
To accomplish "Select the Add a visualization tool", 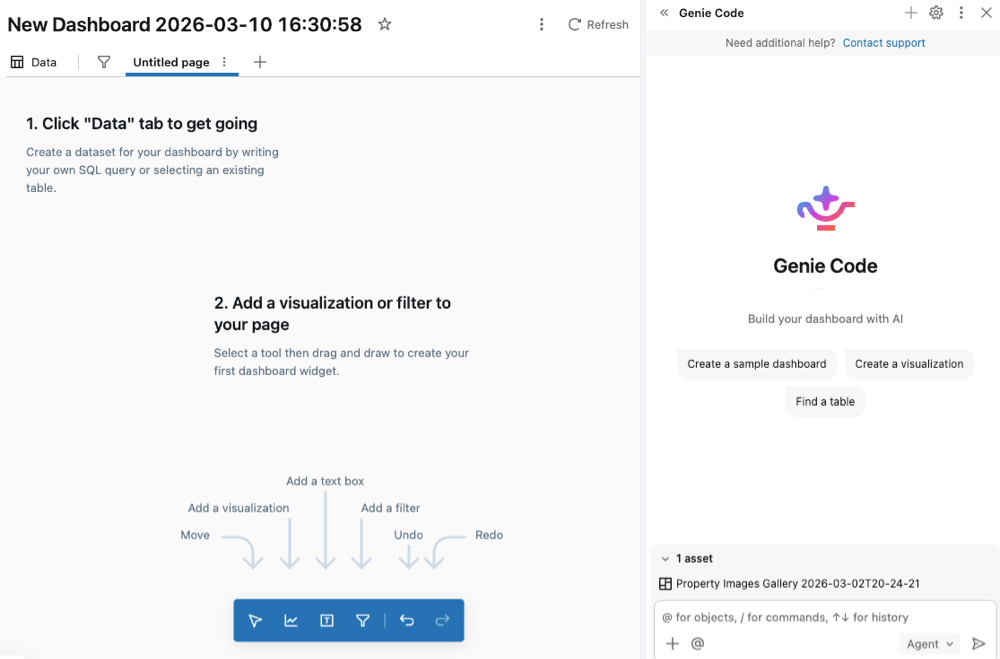I will 291,620.
